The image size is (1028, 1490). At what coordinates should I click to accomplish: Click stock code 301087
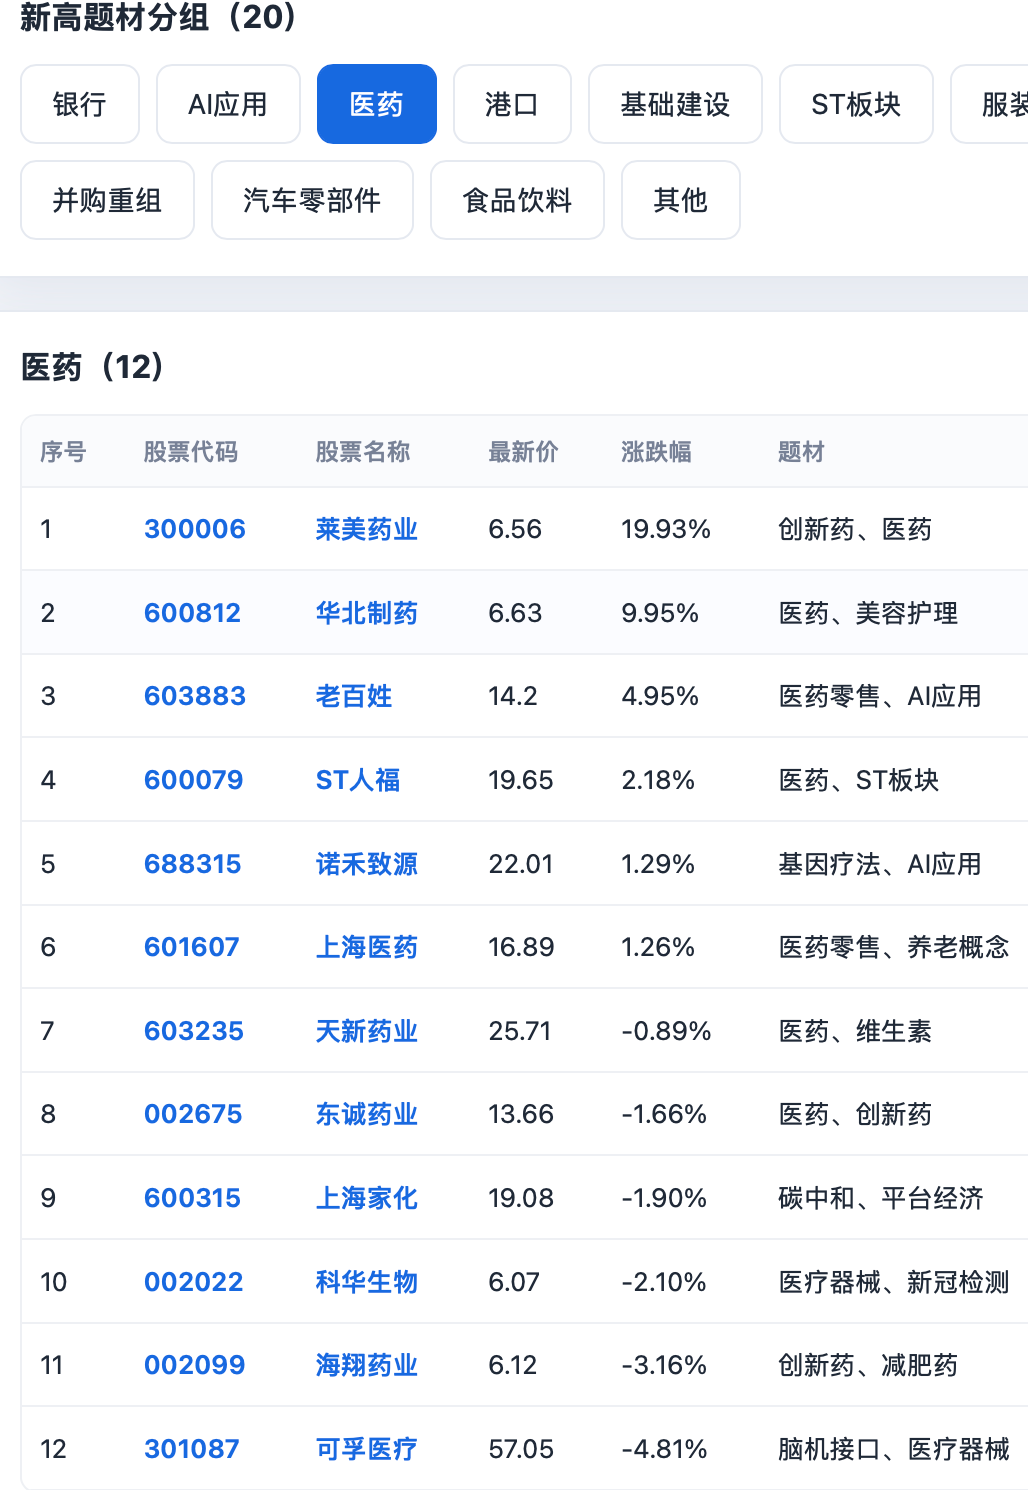click(192, 1449)
